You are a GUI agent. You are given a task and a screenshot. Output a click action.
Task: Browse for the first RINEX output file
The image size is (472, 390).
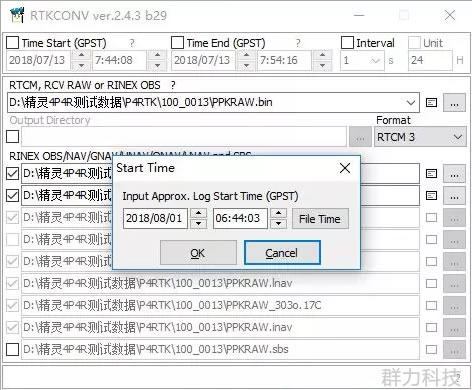pyautogui.click(x=454, y=174)
